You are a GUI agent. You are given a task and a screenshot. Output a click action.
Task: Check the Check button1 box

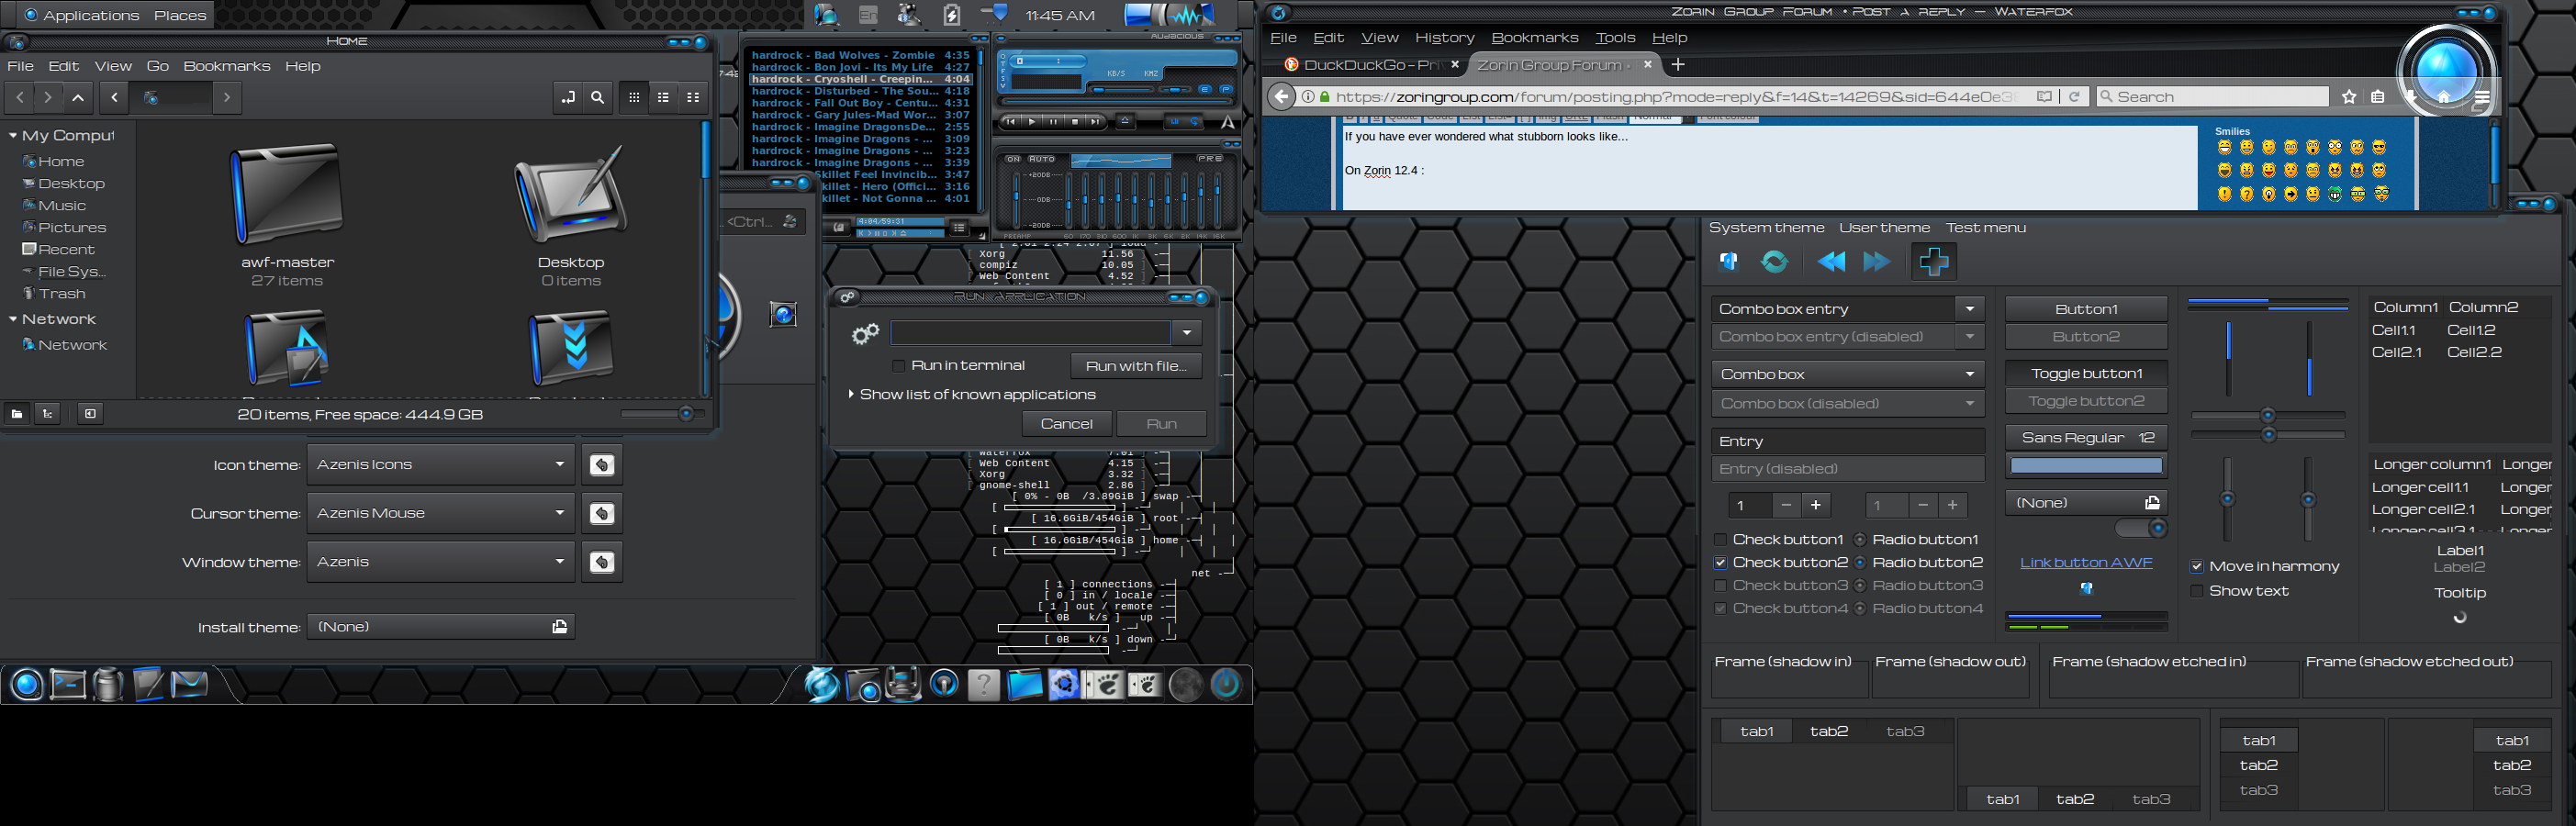click(x=1720, y=540)
